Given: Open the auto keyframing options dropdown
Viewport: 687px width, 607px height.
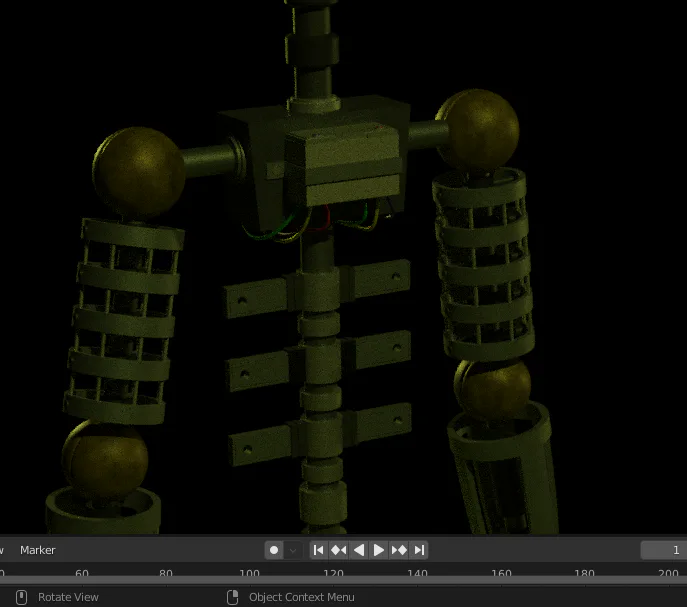Looking at the screenshot, I should tap(293, 550).
